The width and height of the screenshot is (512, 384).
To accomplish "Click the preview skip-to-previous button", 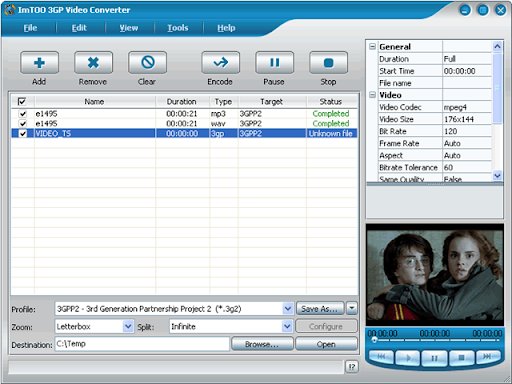I will click(x=381, y=357).
